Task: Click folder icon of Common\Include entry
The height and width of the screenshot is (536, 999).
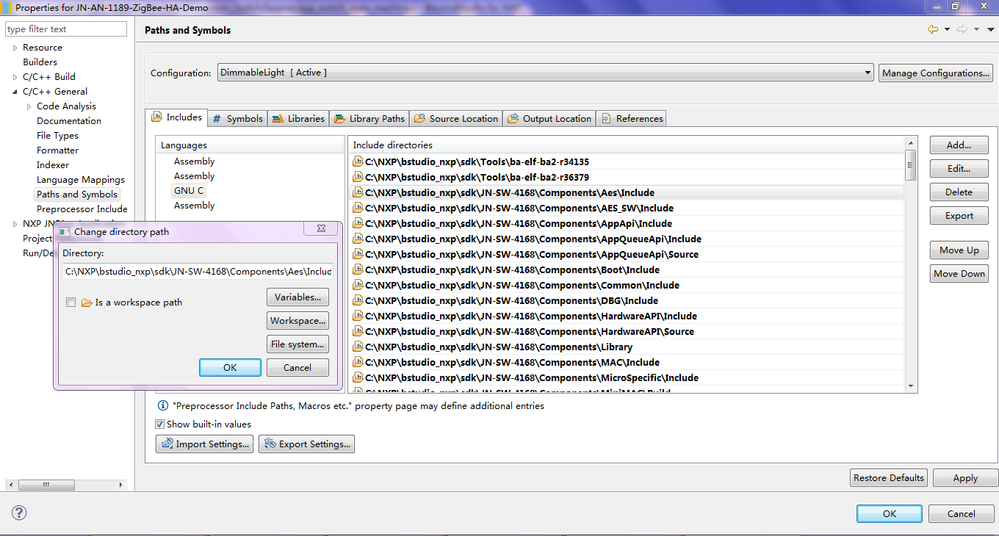Action: [358, 285]
